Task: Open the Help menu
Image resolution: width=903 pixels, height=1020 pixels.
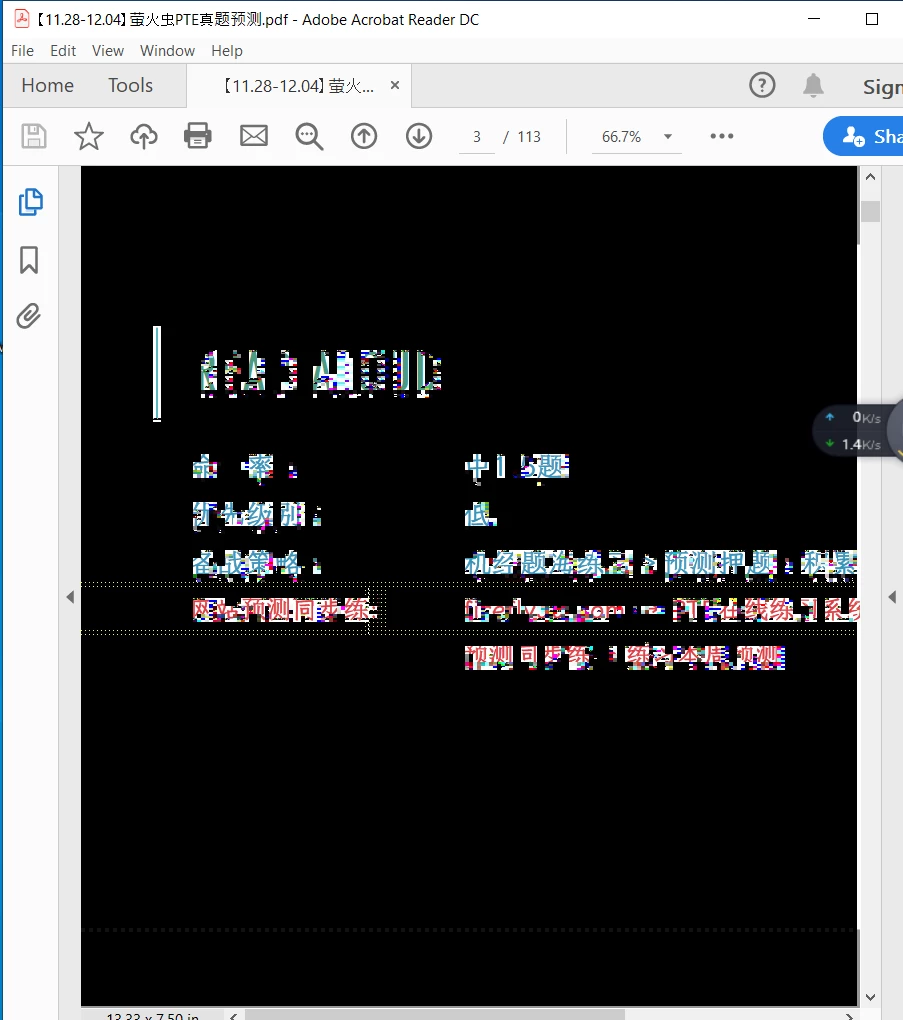Action: tap(227, 51)
